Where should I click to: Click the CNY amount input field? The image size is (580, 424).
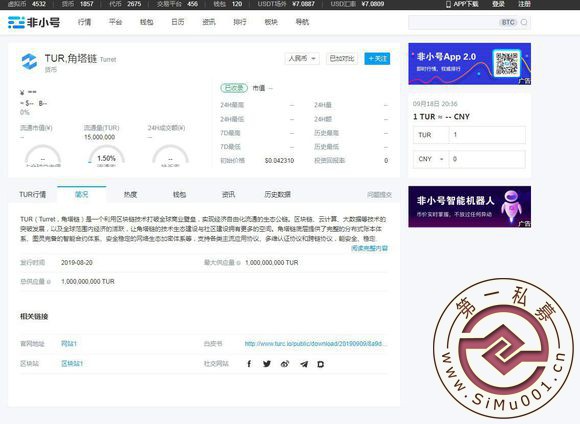click(487, 159)
